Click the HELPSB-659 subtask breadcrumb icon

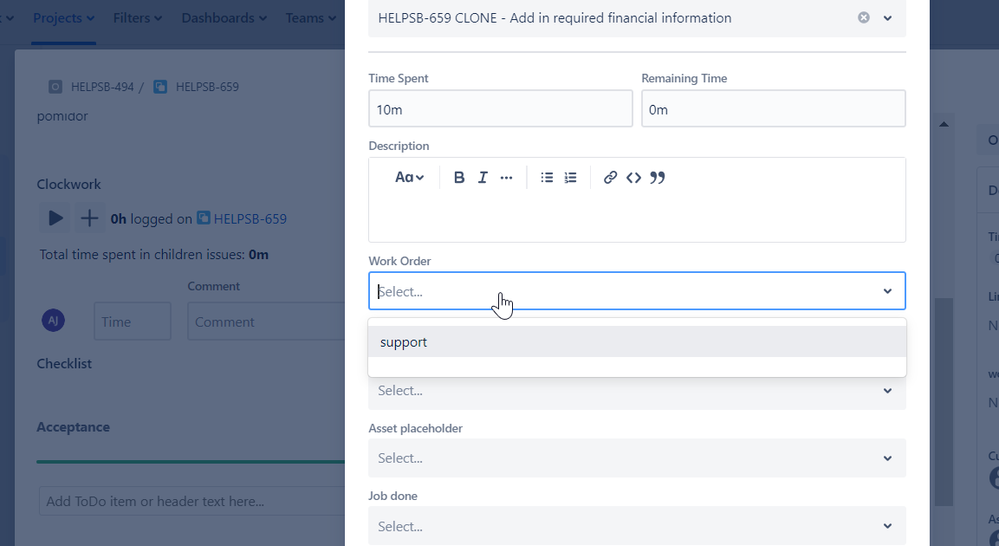[x=160, y=87]
